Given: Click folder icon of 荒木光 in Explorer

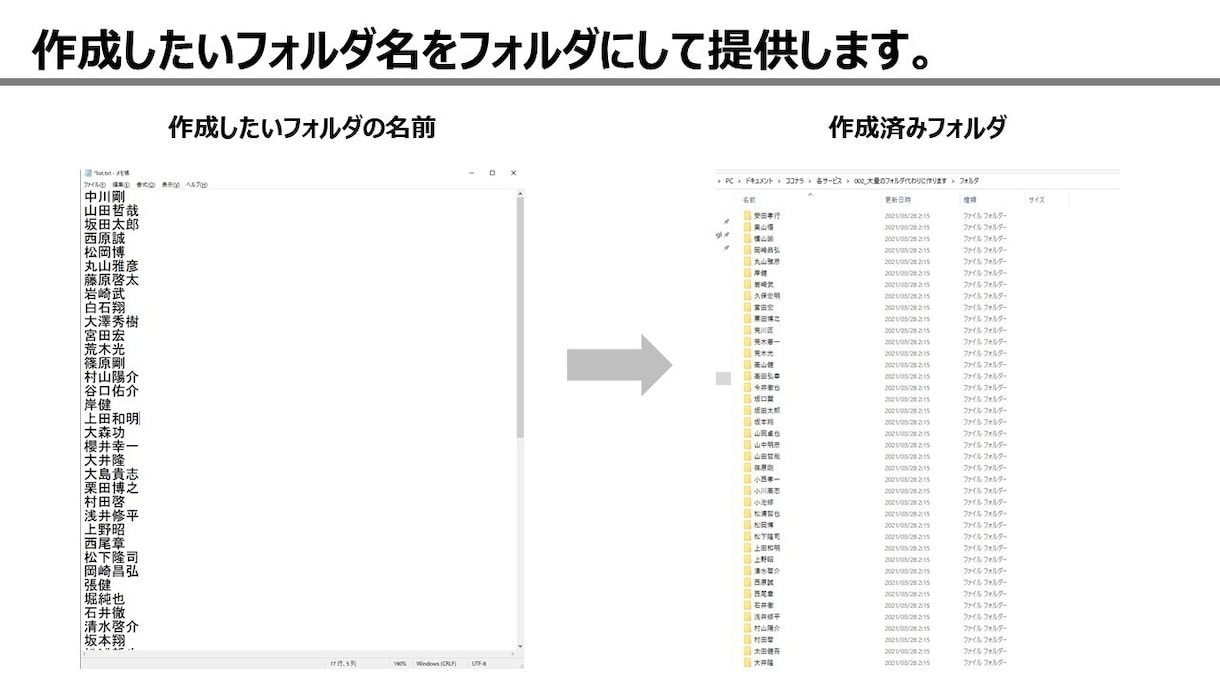Looking at the screenshot, I should tap(747, 353).
